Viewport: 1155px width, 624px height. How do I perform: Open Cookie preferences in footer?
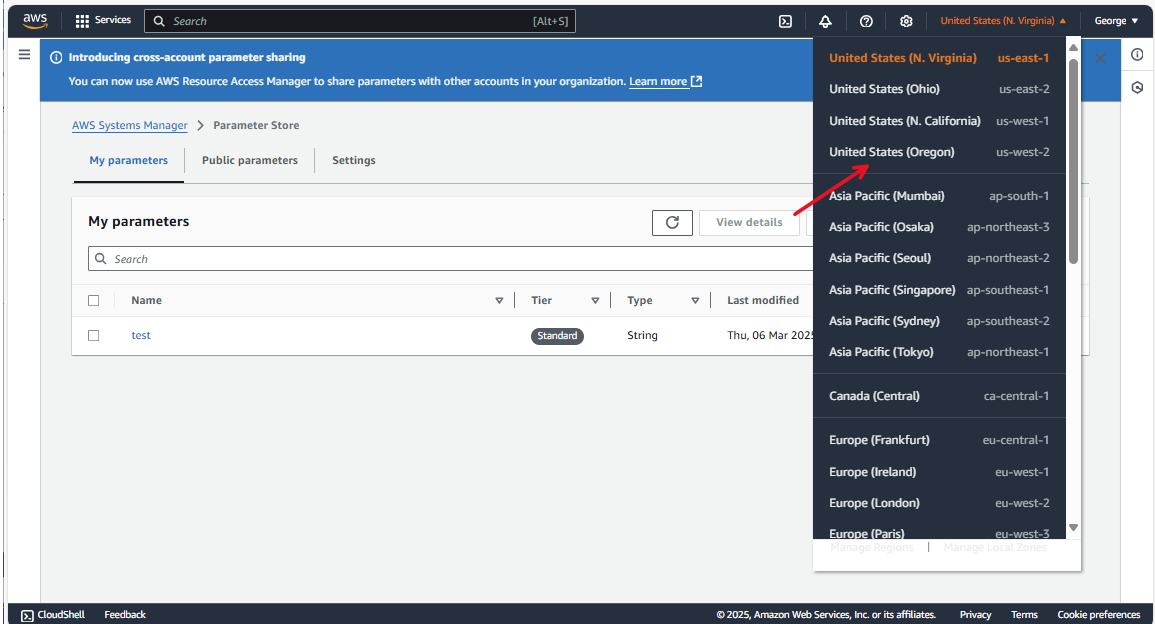click(1099, 615)
